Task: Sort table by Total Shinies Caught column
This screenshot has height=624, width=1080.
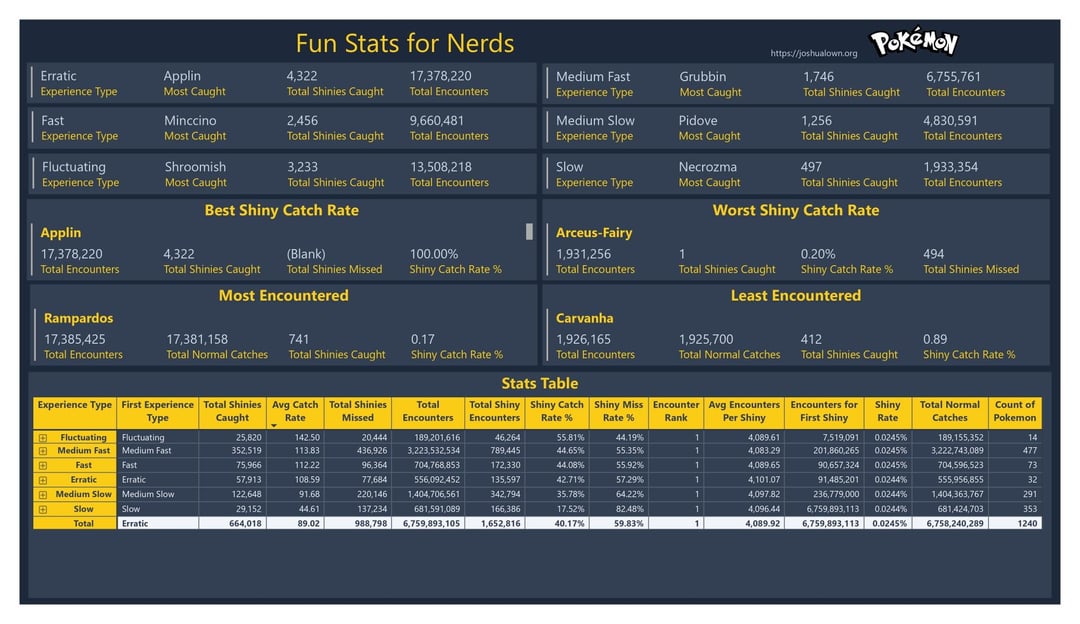Action: click(x=232, y=411)
